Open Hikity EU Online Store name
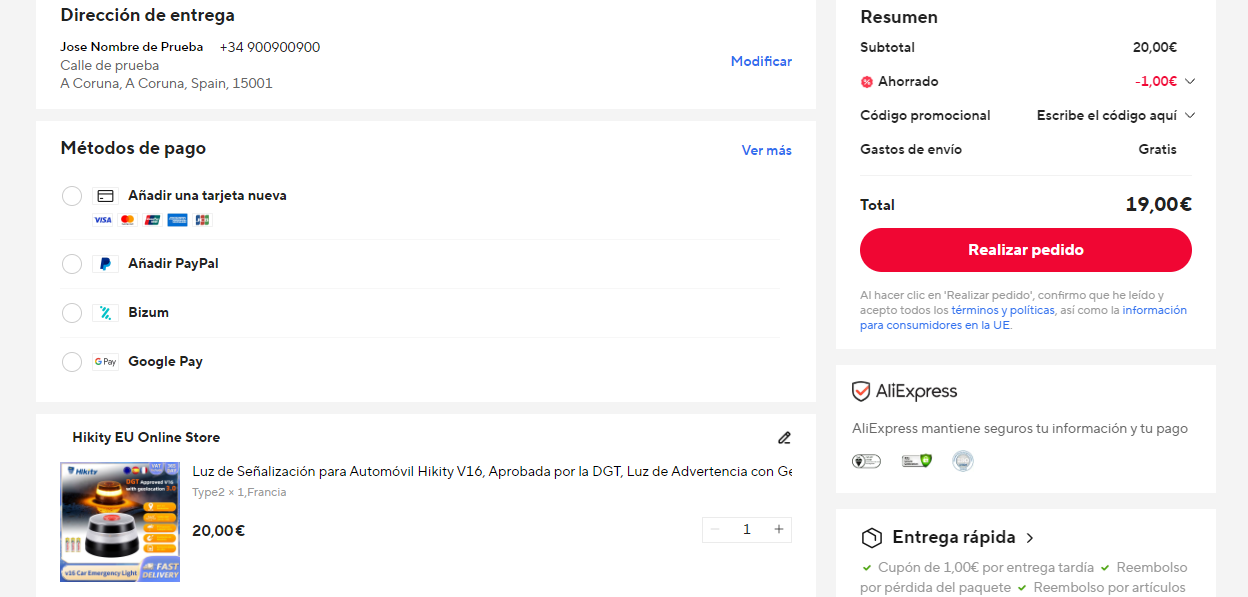This screenshot has height=597, width=1248. 146,438
